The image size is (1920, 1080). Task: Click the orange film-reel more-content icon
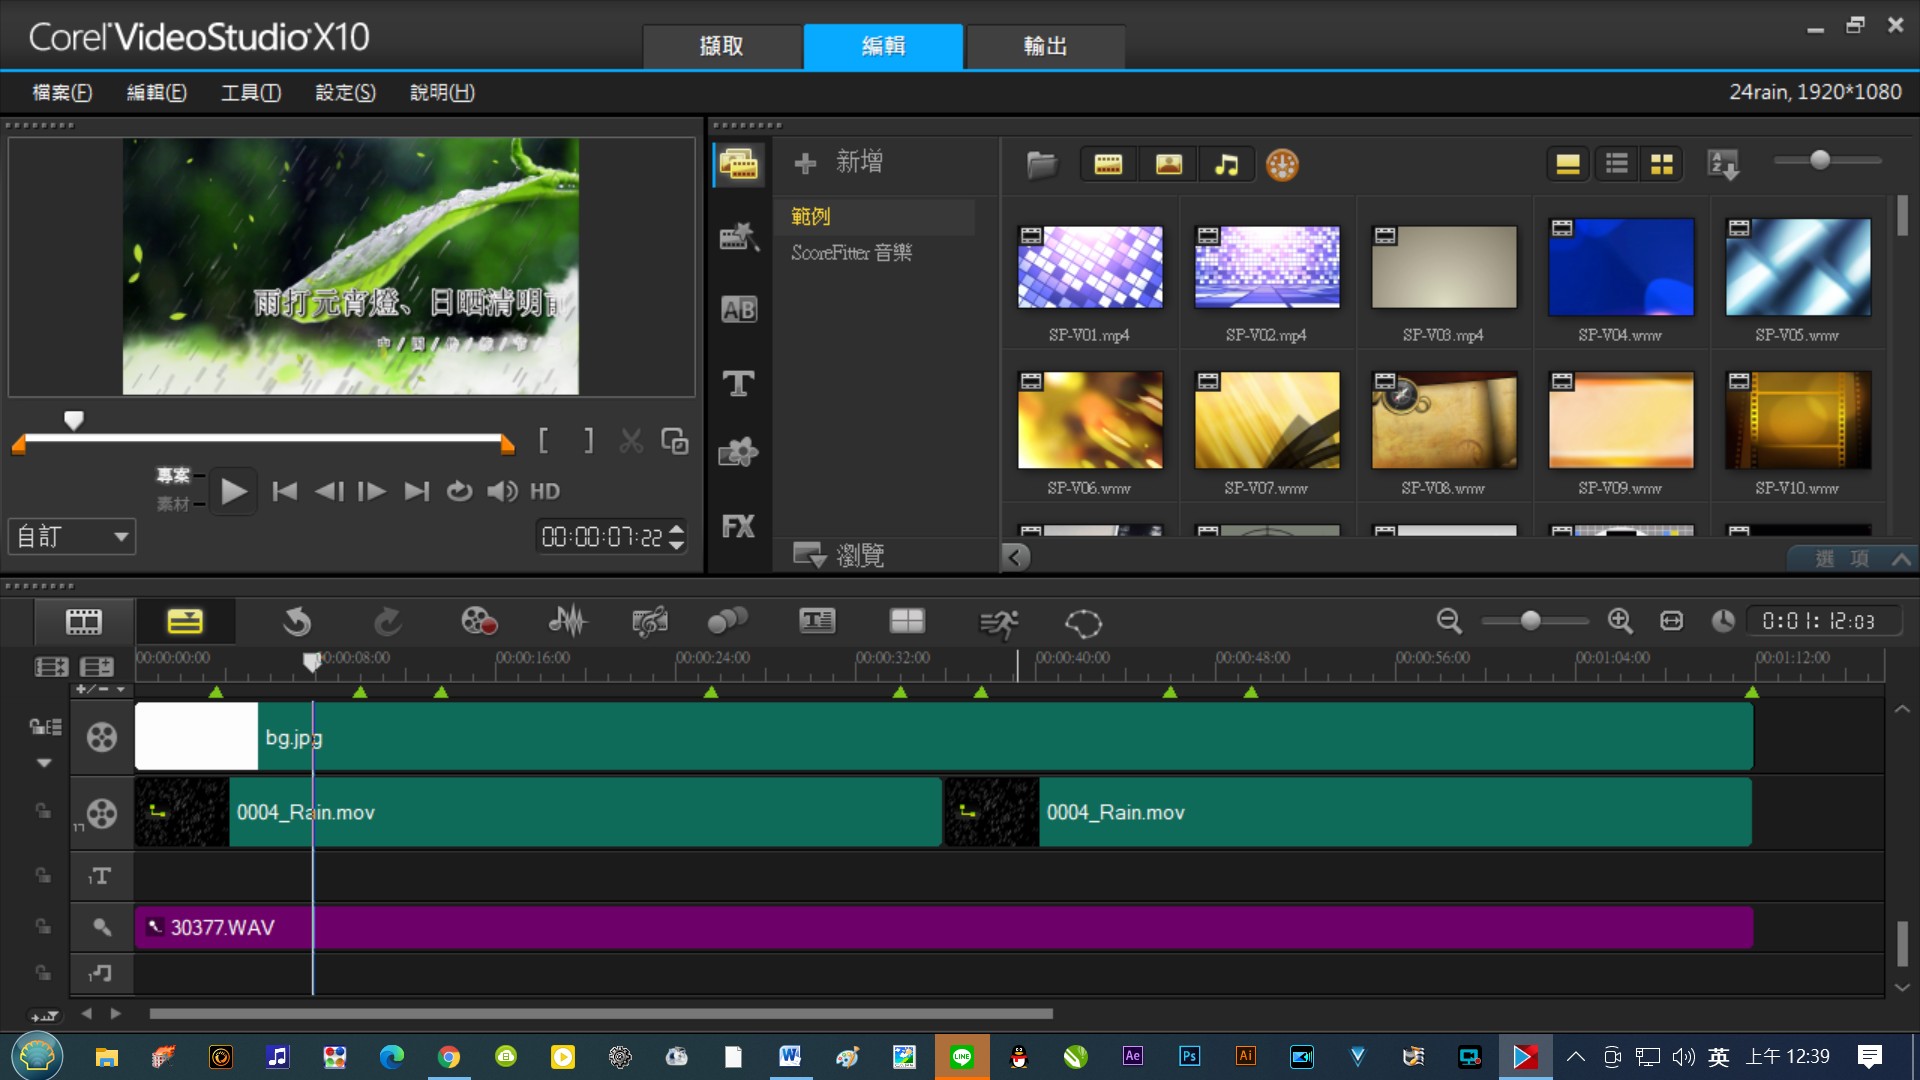1282,164
